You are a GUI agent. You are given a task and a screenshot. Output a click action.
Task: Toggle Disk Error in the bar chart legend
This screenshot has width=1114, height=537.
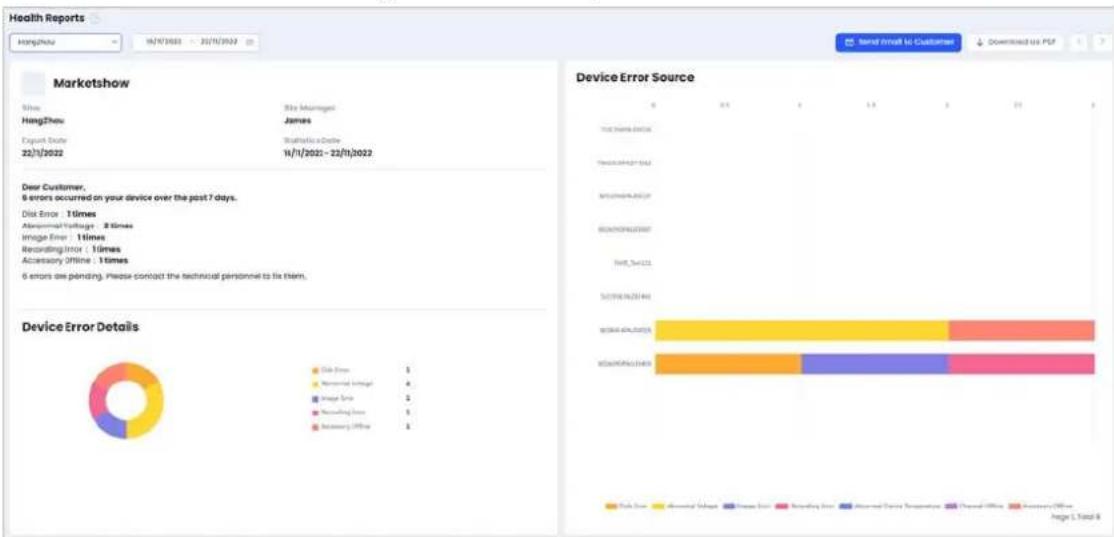point(625,506)
